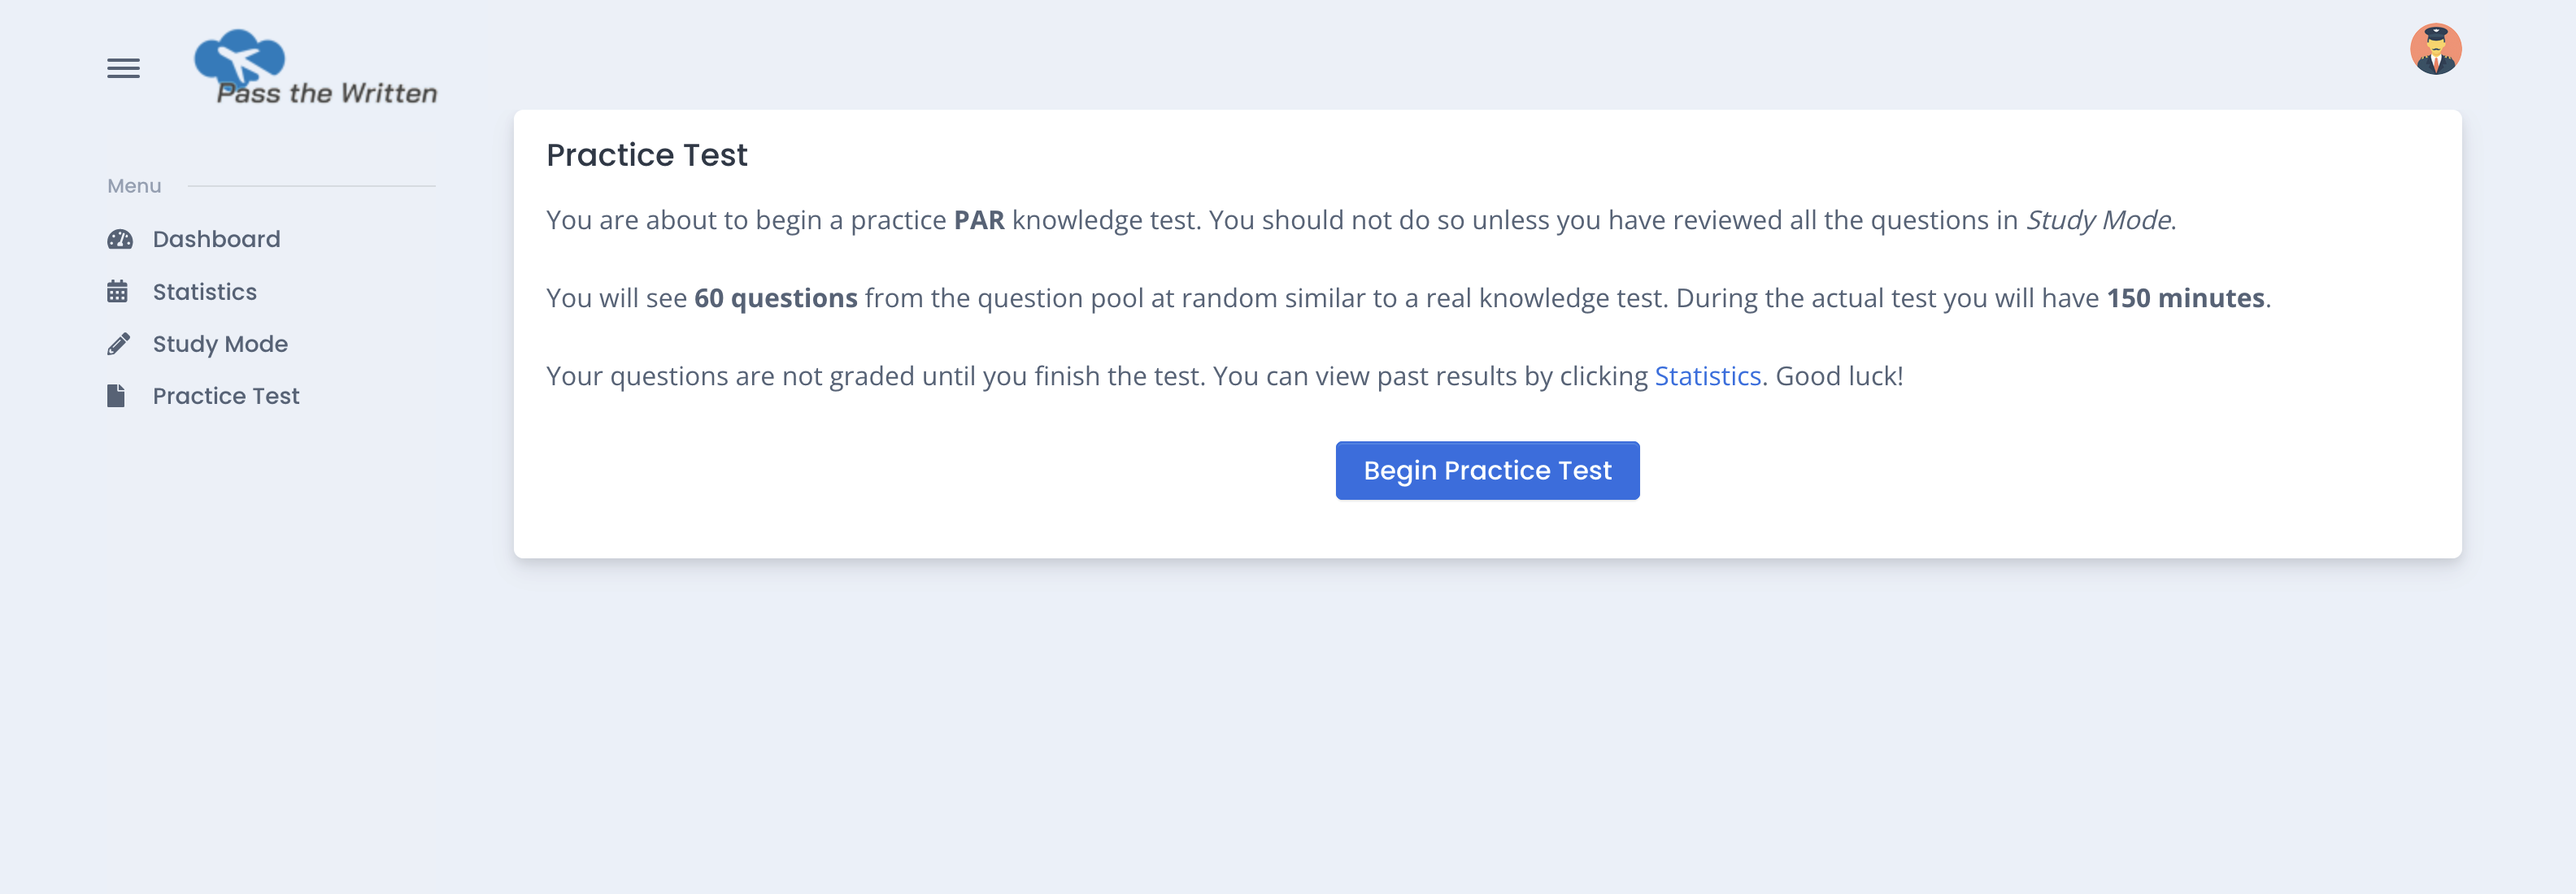Click the Practice Test document icon
Screen dimensions: 2576x894
[x=117, y=396]
